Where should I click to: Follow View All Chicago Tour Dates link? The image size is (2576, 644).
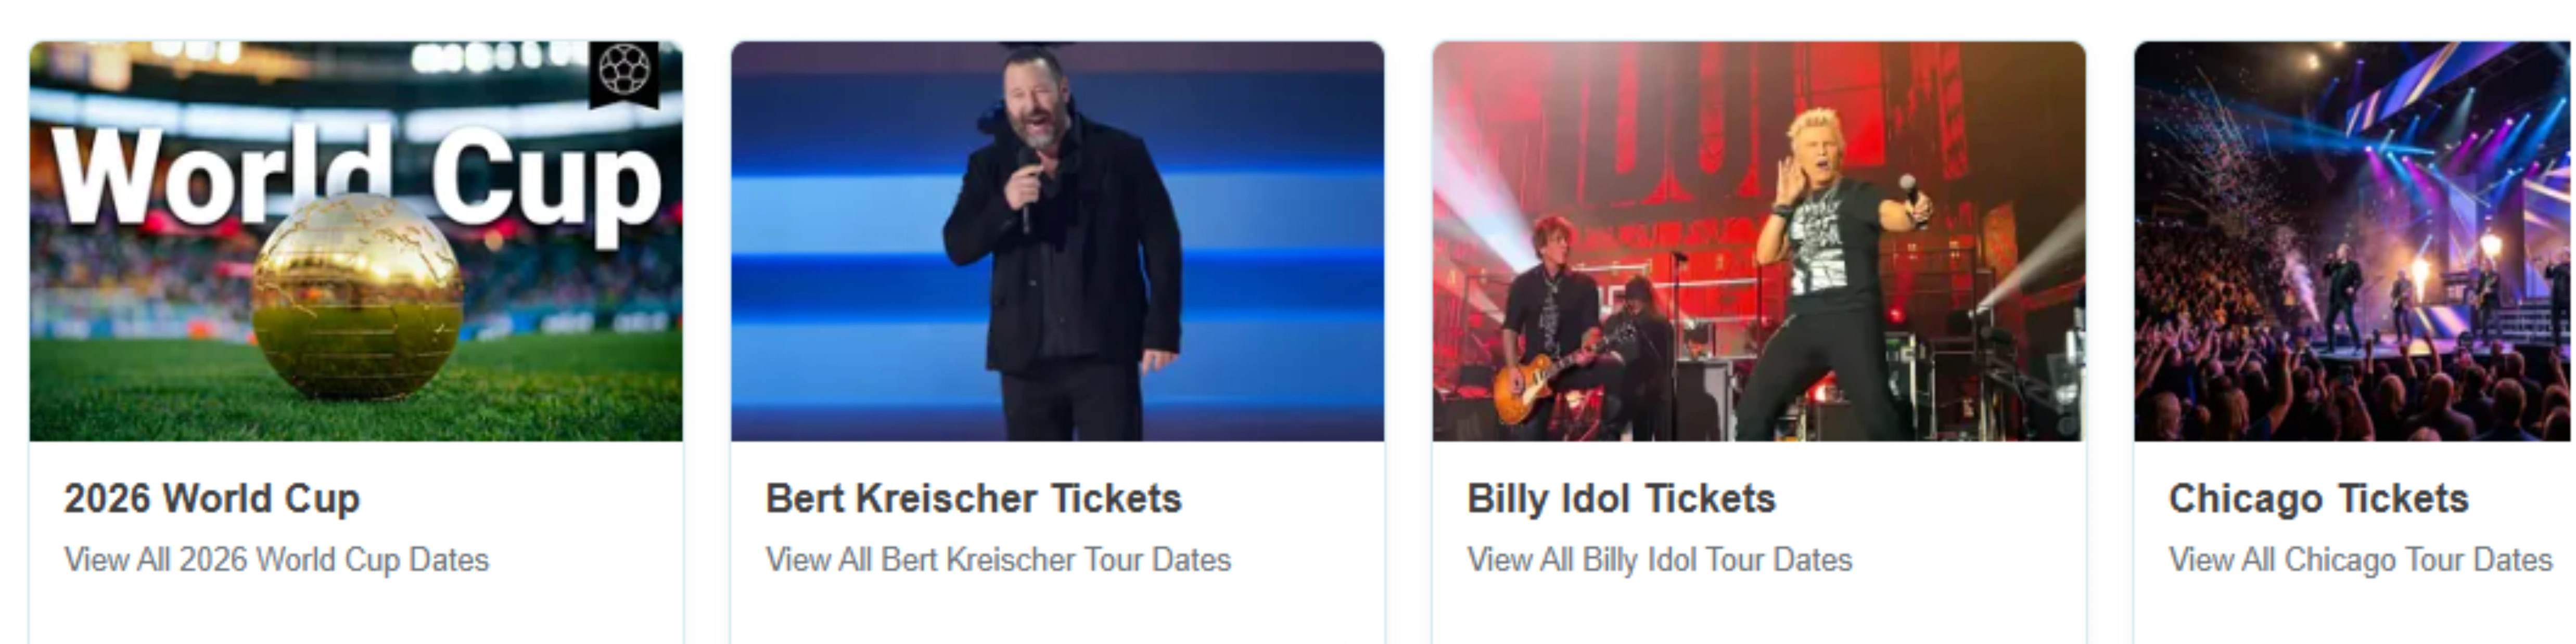(2359, 559)
